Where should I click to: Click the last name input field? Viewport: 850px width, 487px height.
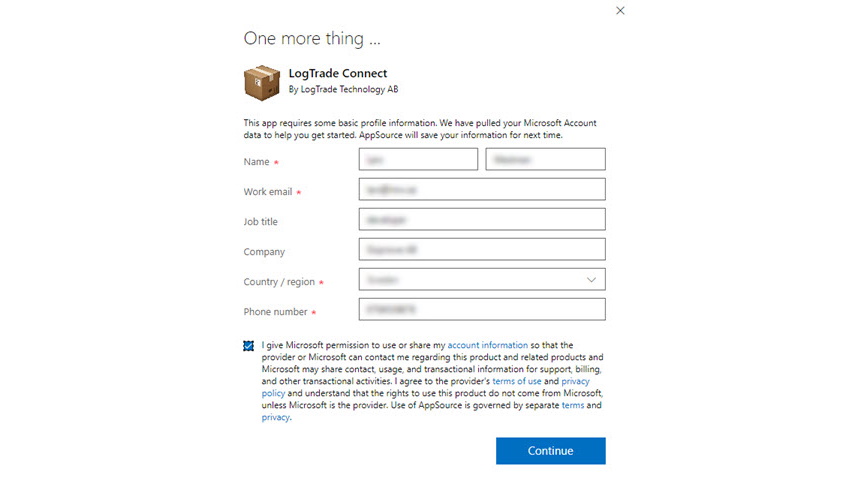click(545, 159)
